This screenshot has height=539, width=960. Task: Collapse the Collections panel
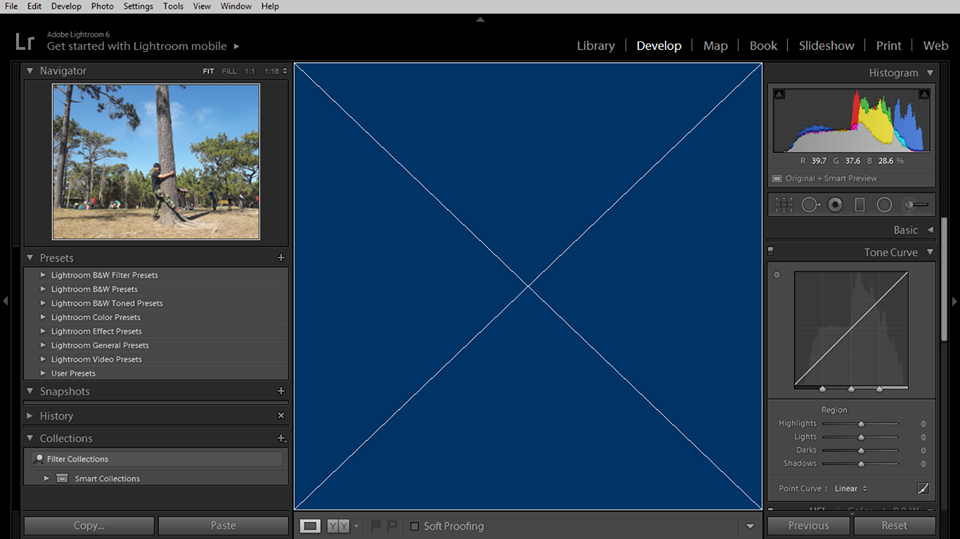(x=29, y=438)
